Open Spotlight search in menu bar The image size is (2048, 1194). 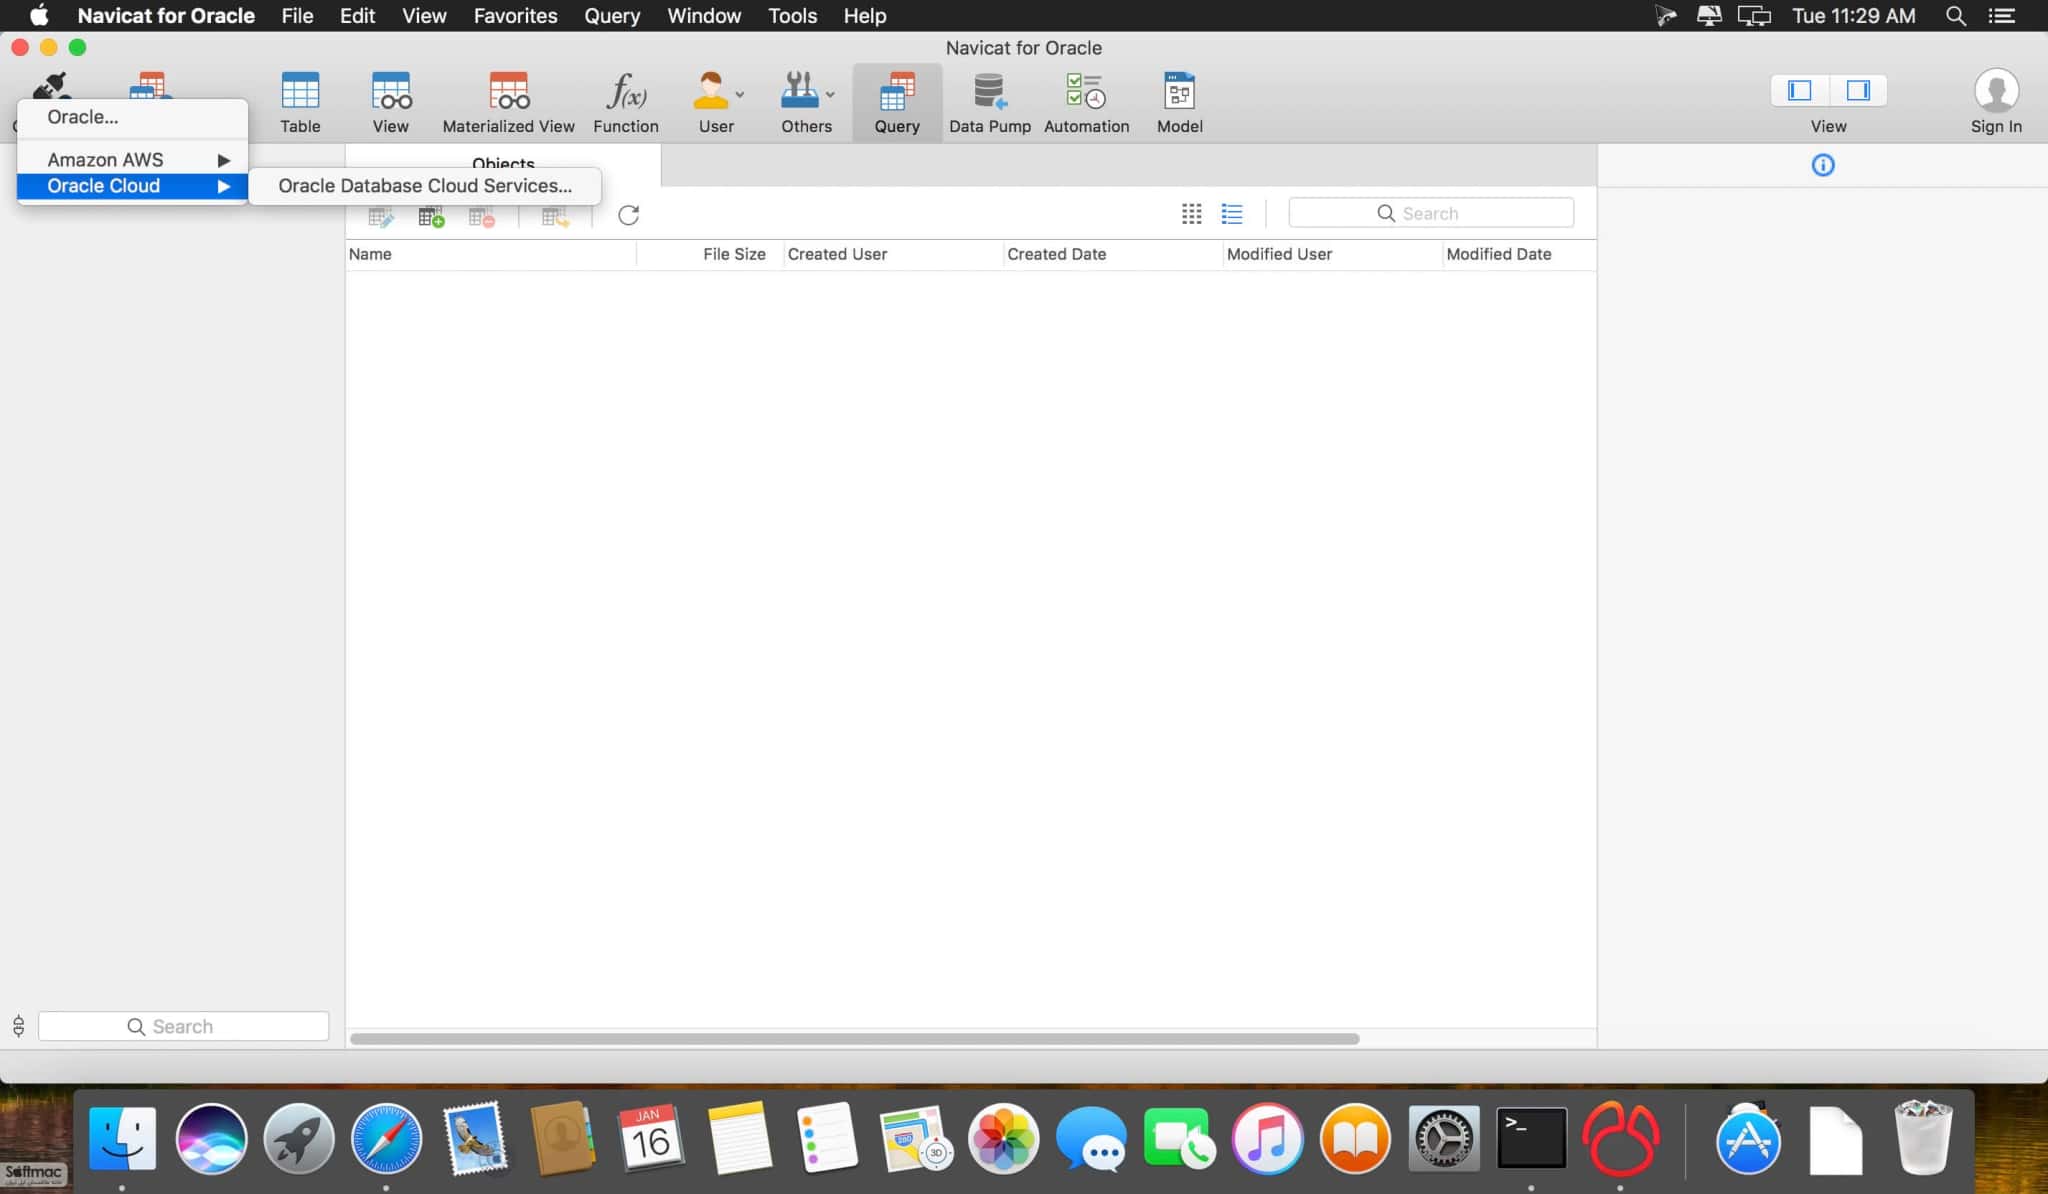pyautogui.click(x=1955, y=15)
